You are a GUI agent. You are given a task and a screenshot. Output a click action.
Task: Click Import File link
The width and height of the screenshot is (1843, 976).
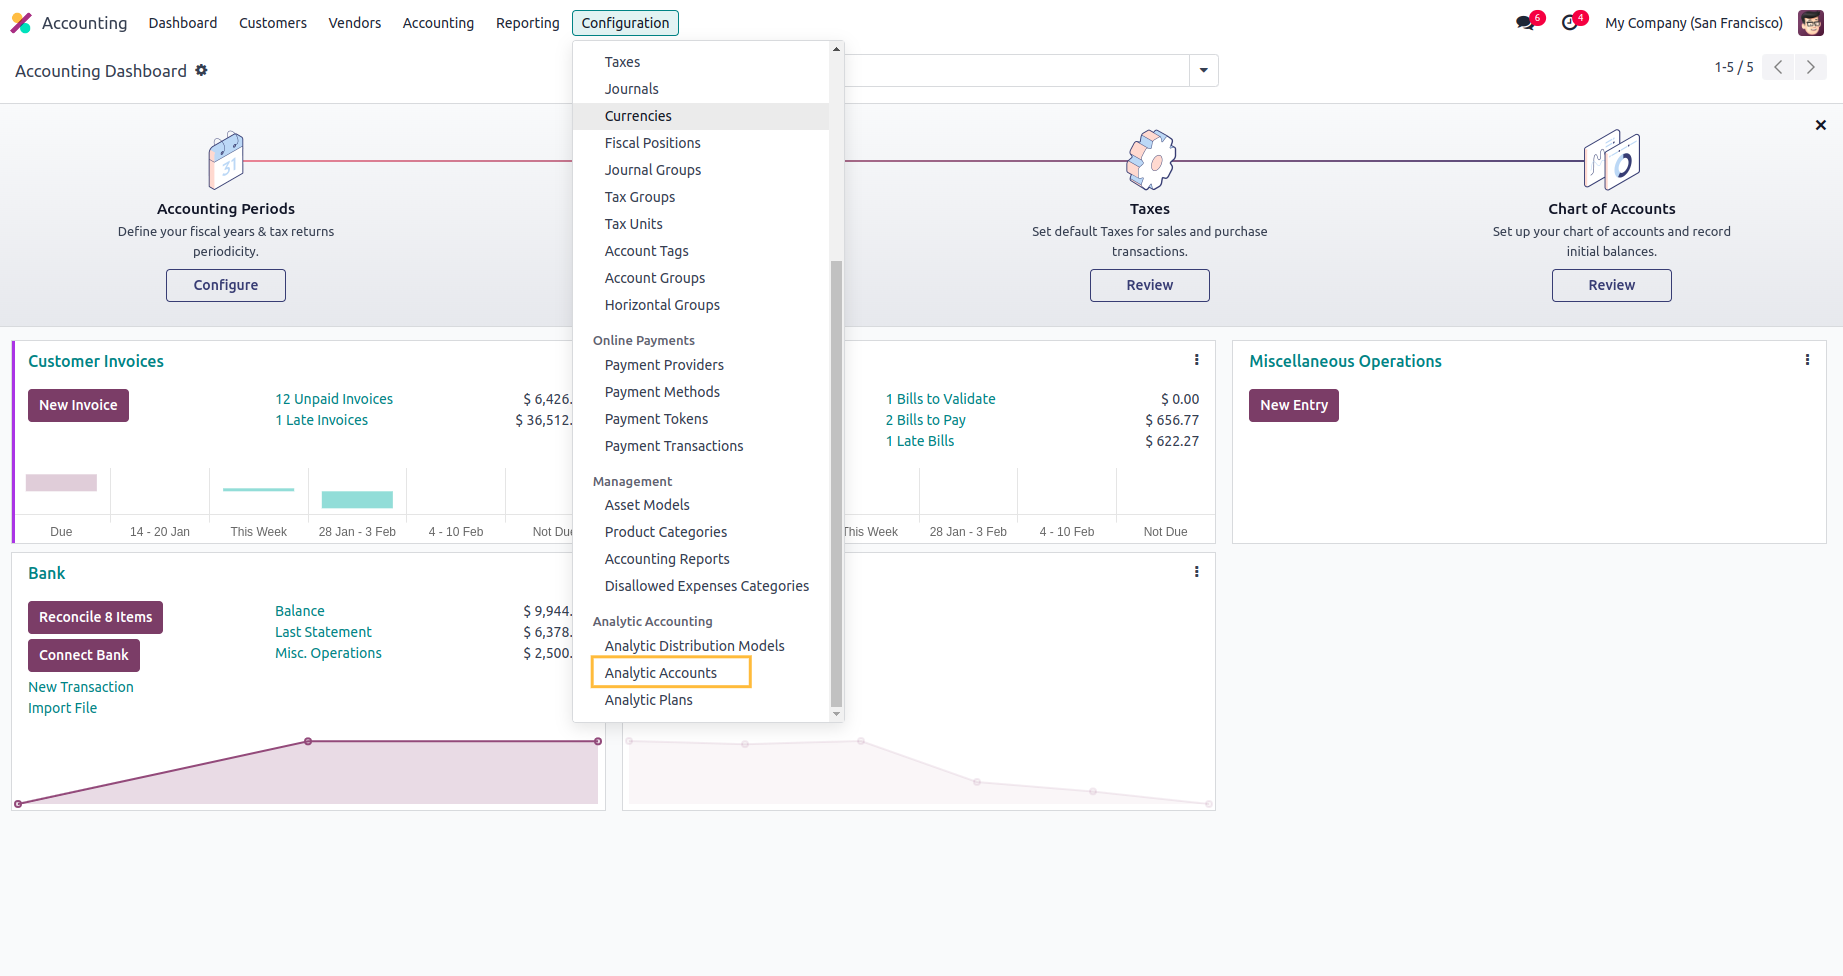63,708
